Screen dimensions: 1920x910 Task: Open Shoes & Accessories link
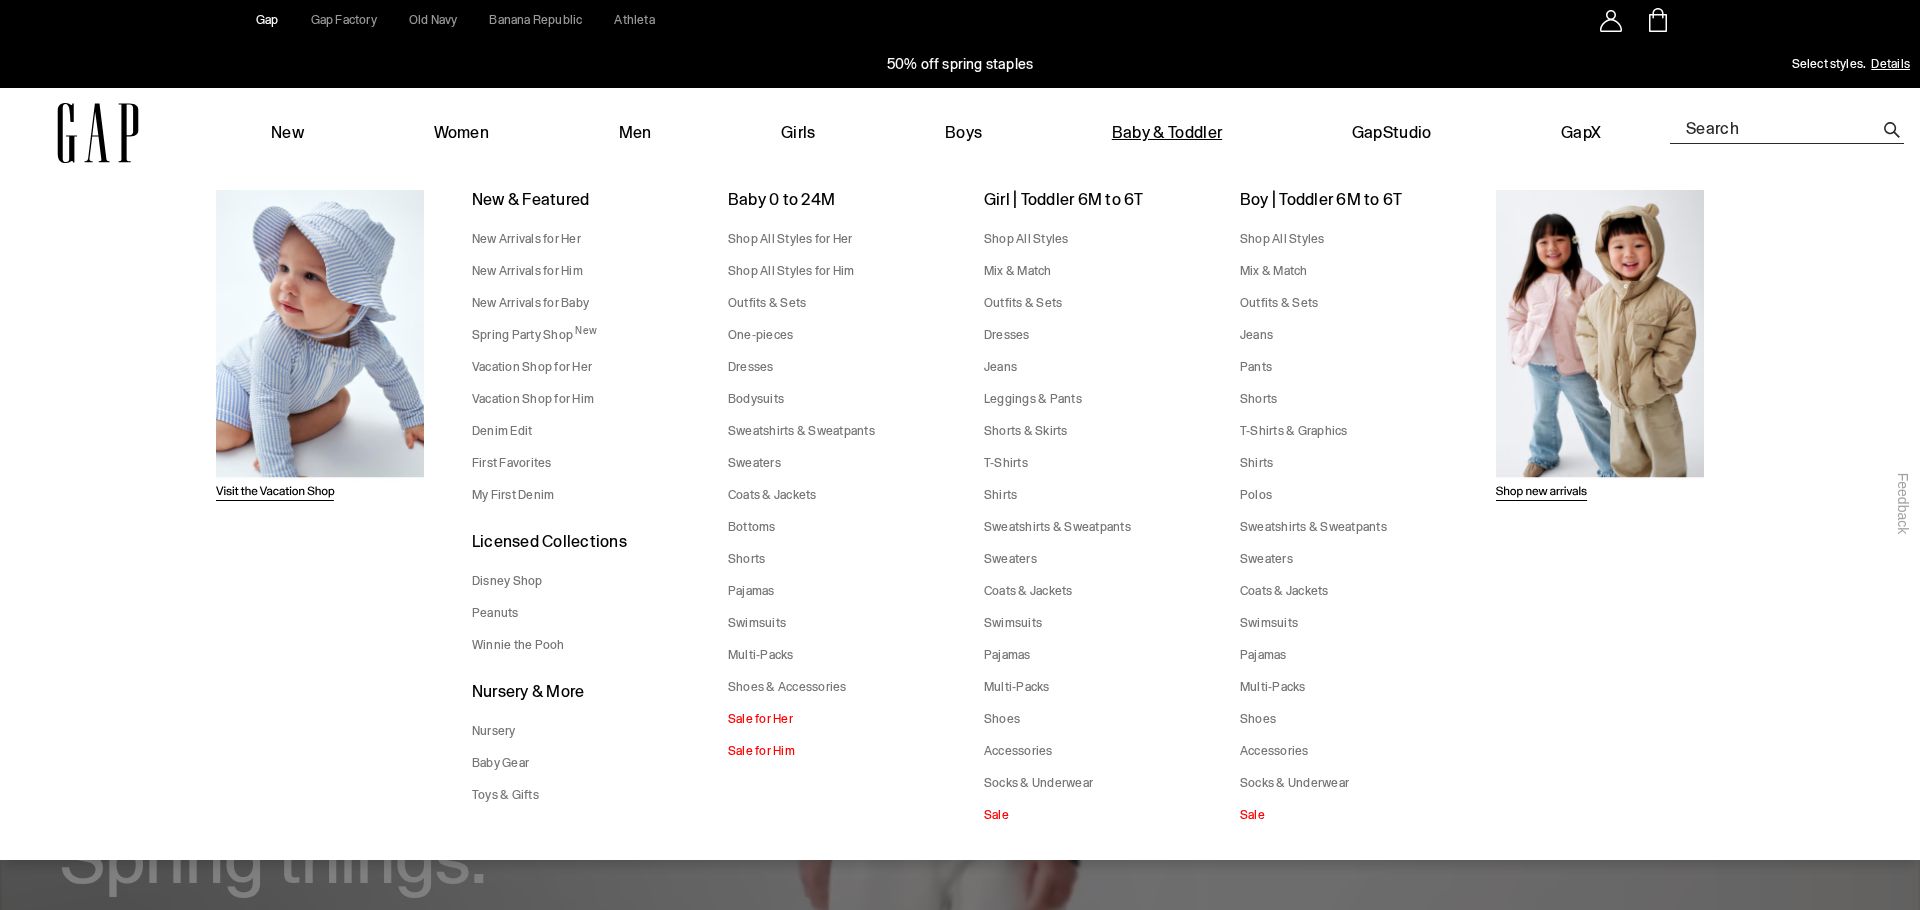(x=787, y=687)
